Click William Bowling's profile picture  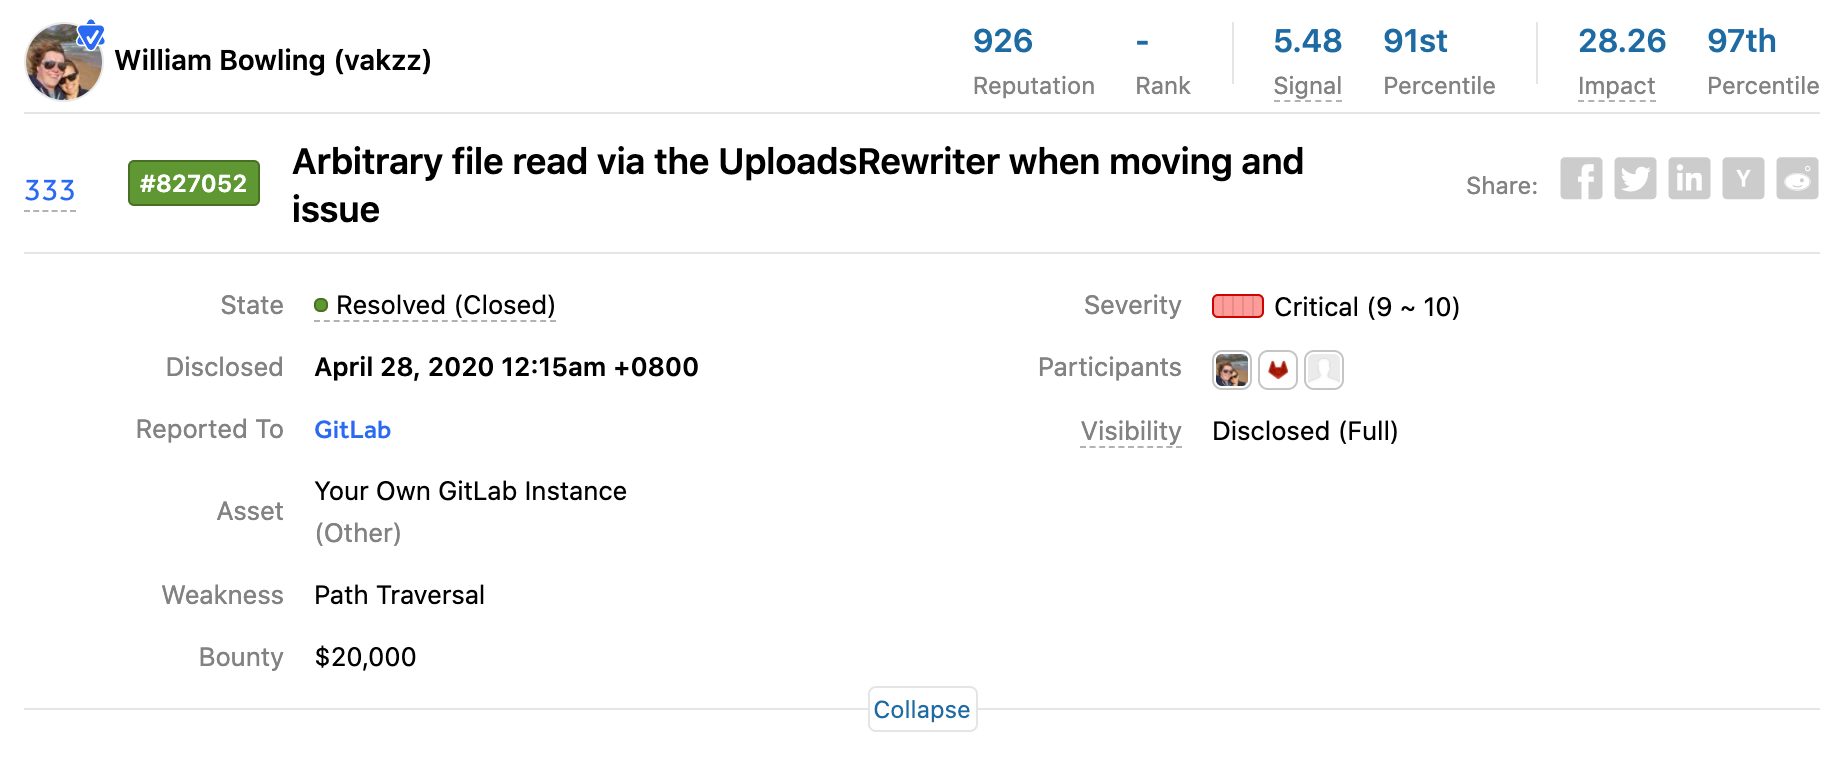[63, 62]
